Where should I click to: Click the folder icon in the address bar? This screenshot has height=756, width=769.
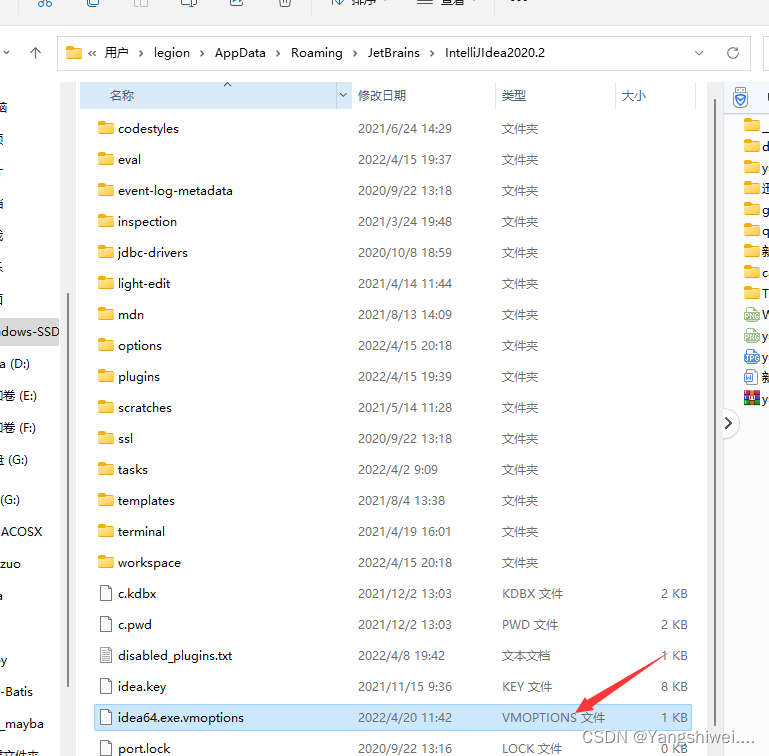tap(74, 52)
